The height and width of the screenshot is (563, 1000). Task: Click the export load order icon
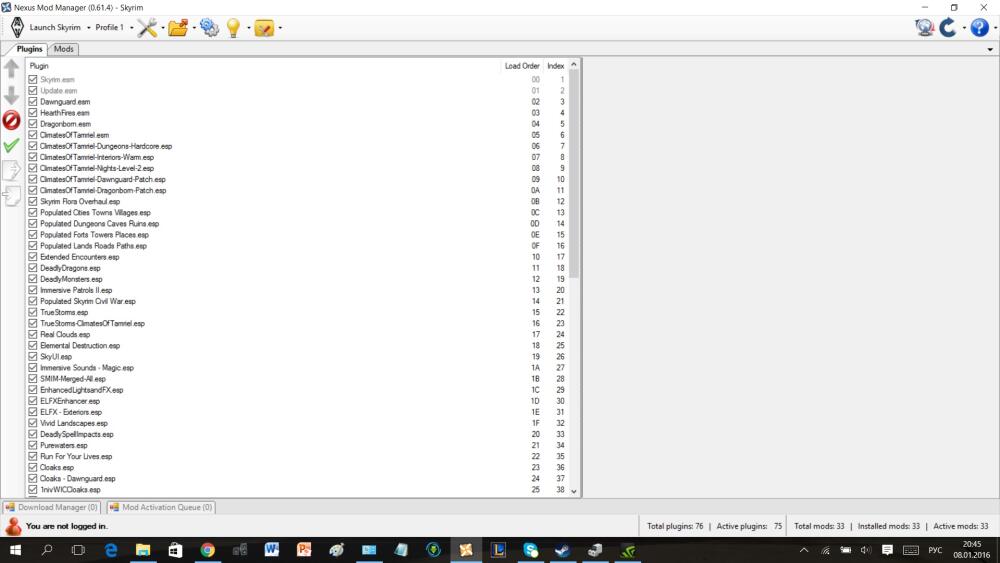[x=11, y=170]
